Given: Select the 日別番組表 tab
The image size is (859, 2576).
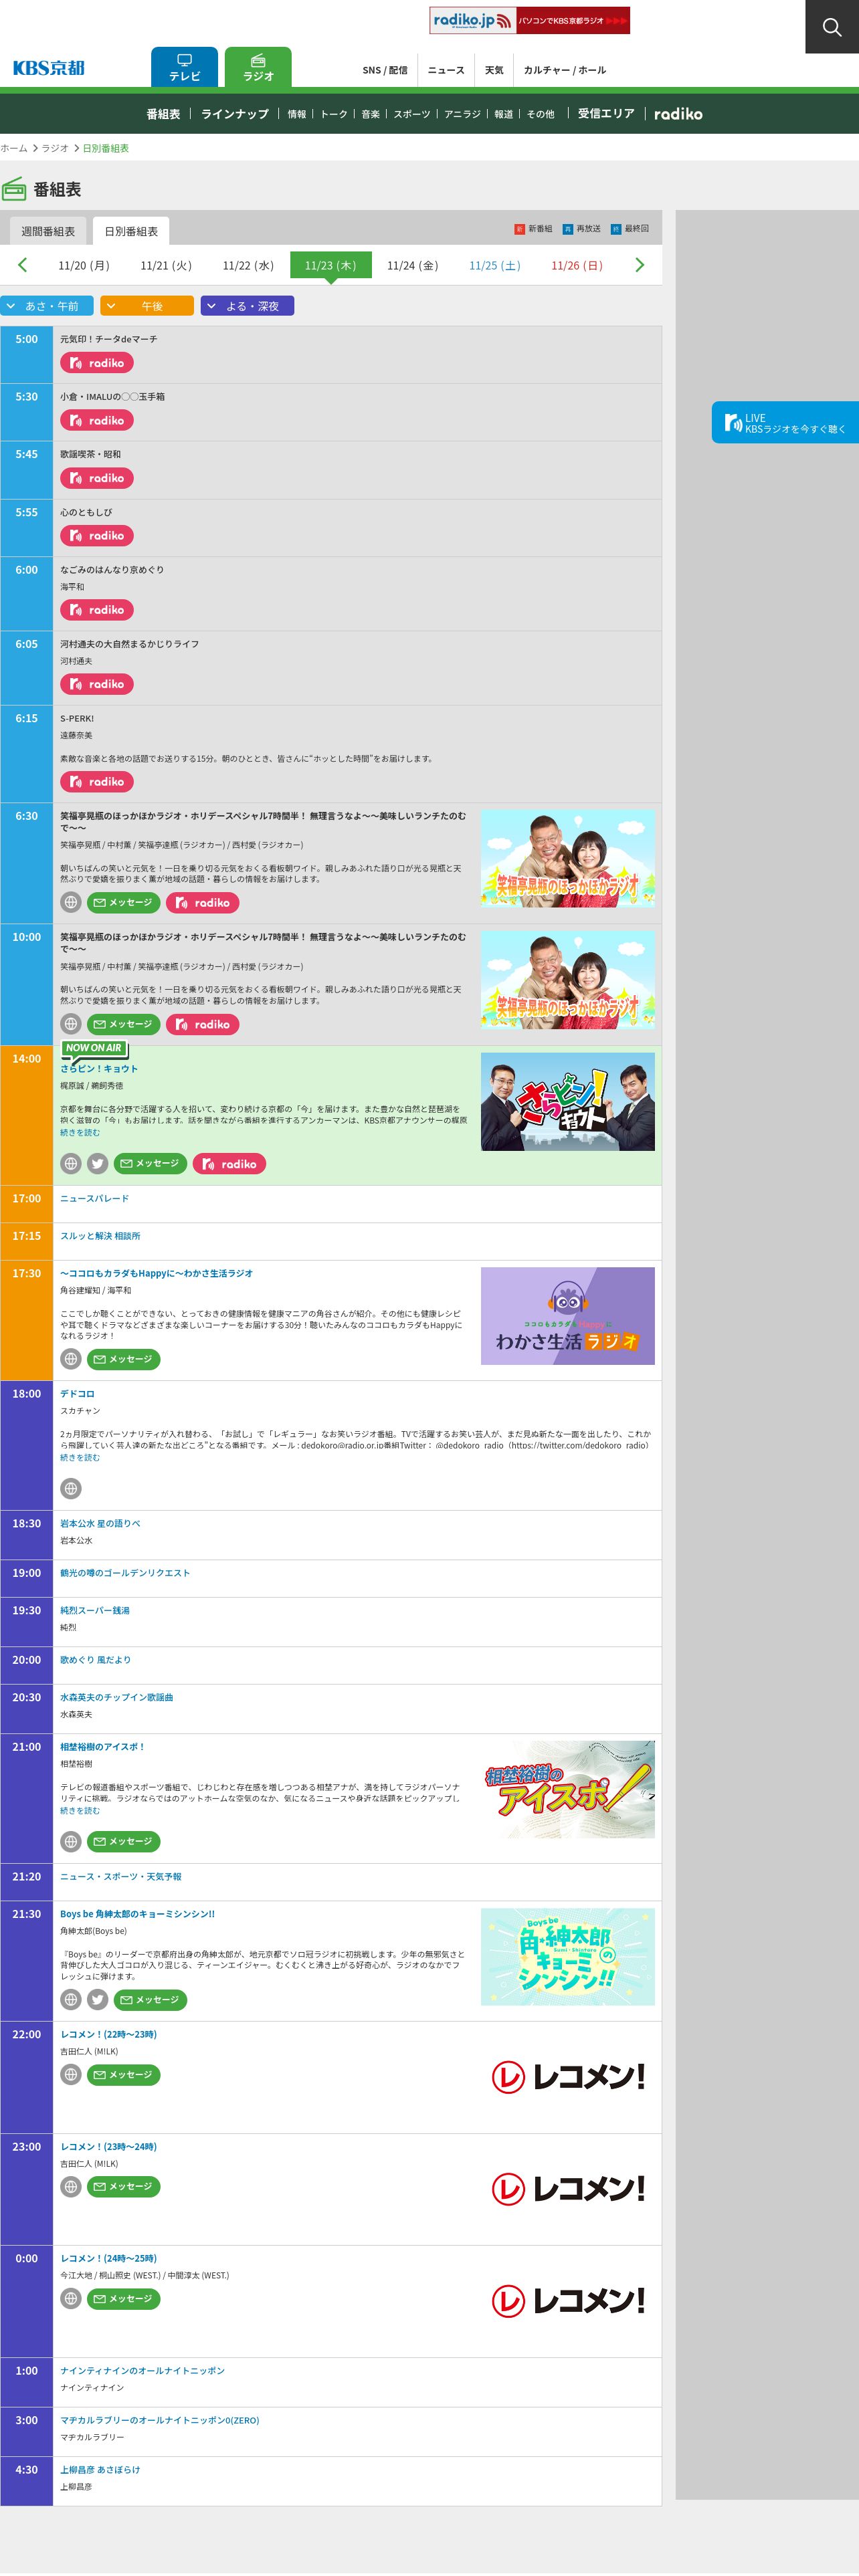Looking at the screenshot, I should 131,231.
